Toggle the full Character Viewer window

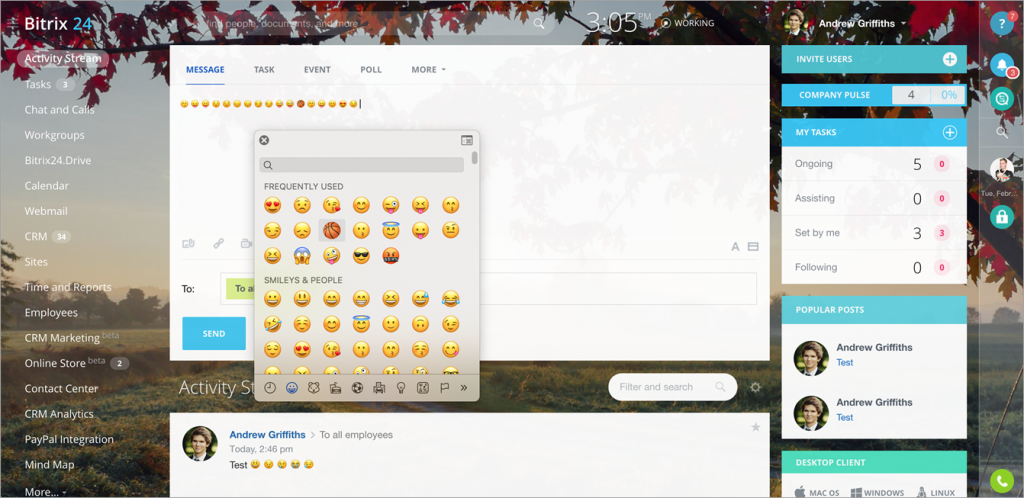click(x=466, y=140)
